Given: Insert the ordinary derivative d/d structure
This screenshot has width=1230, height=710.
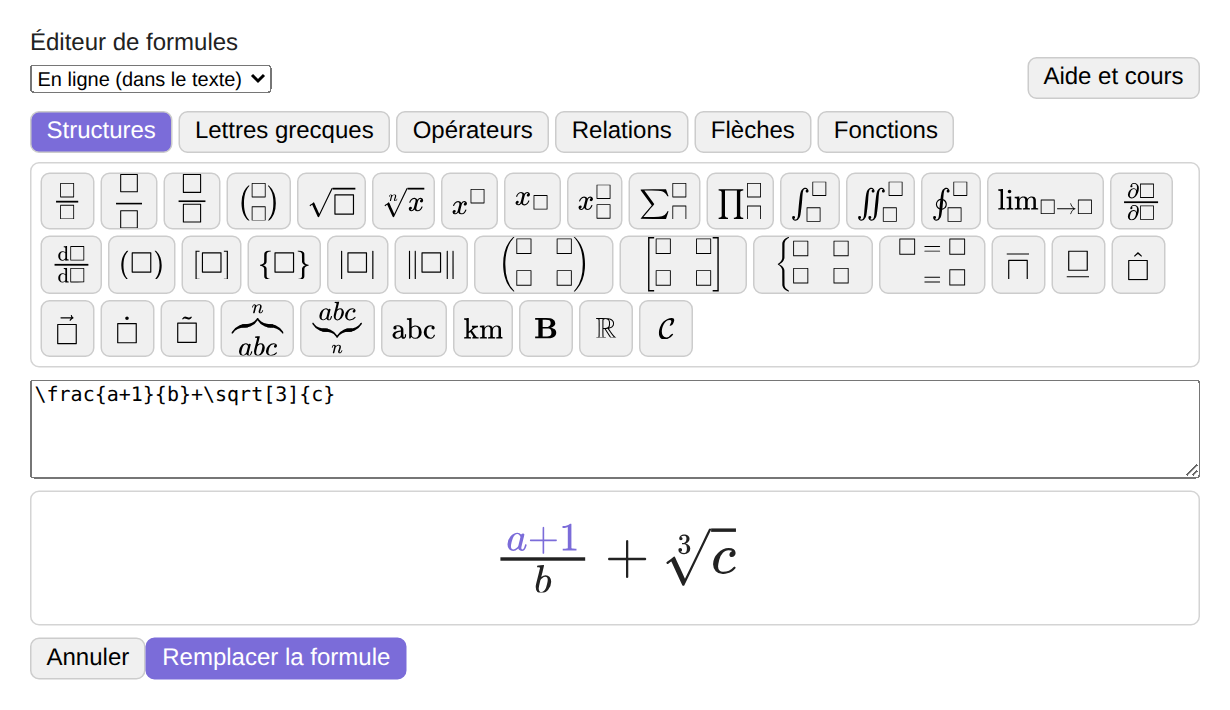Looking at the screenshot, I should (x=71, y=265).
